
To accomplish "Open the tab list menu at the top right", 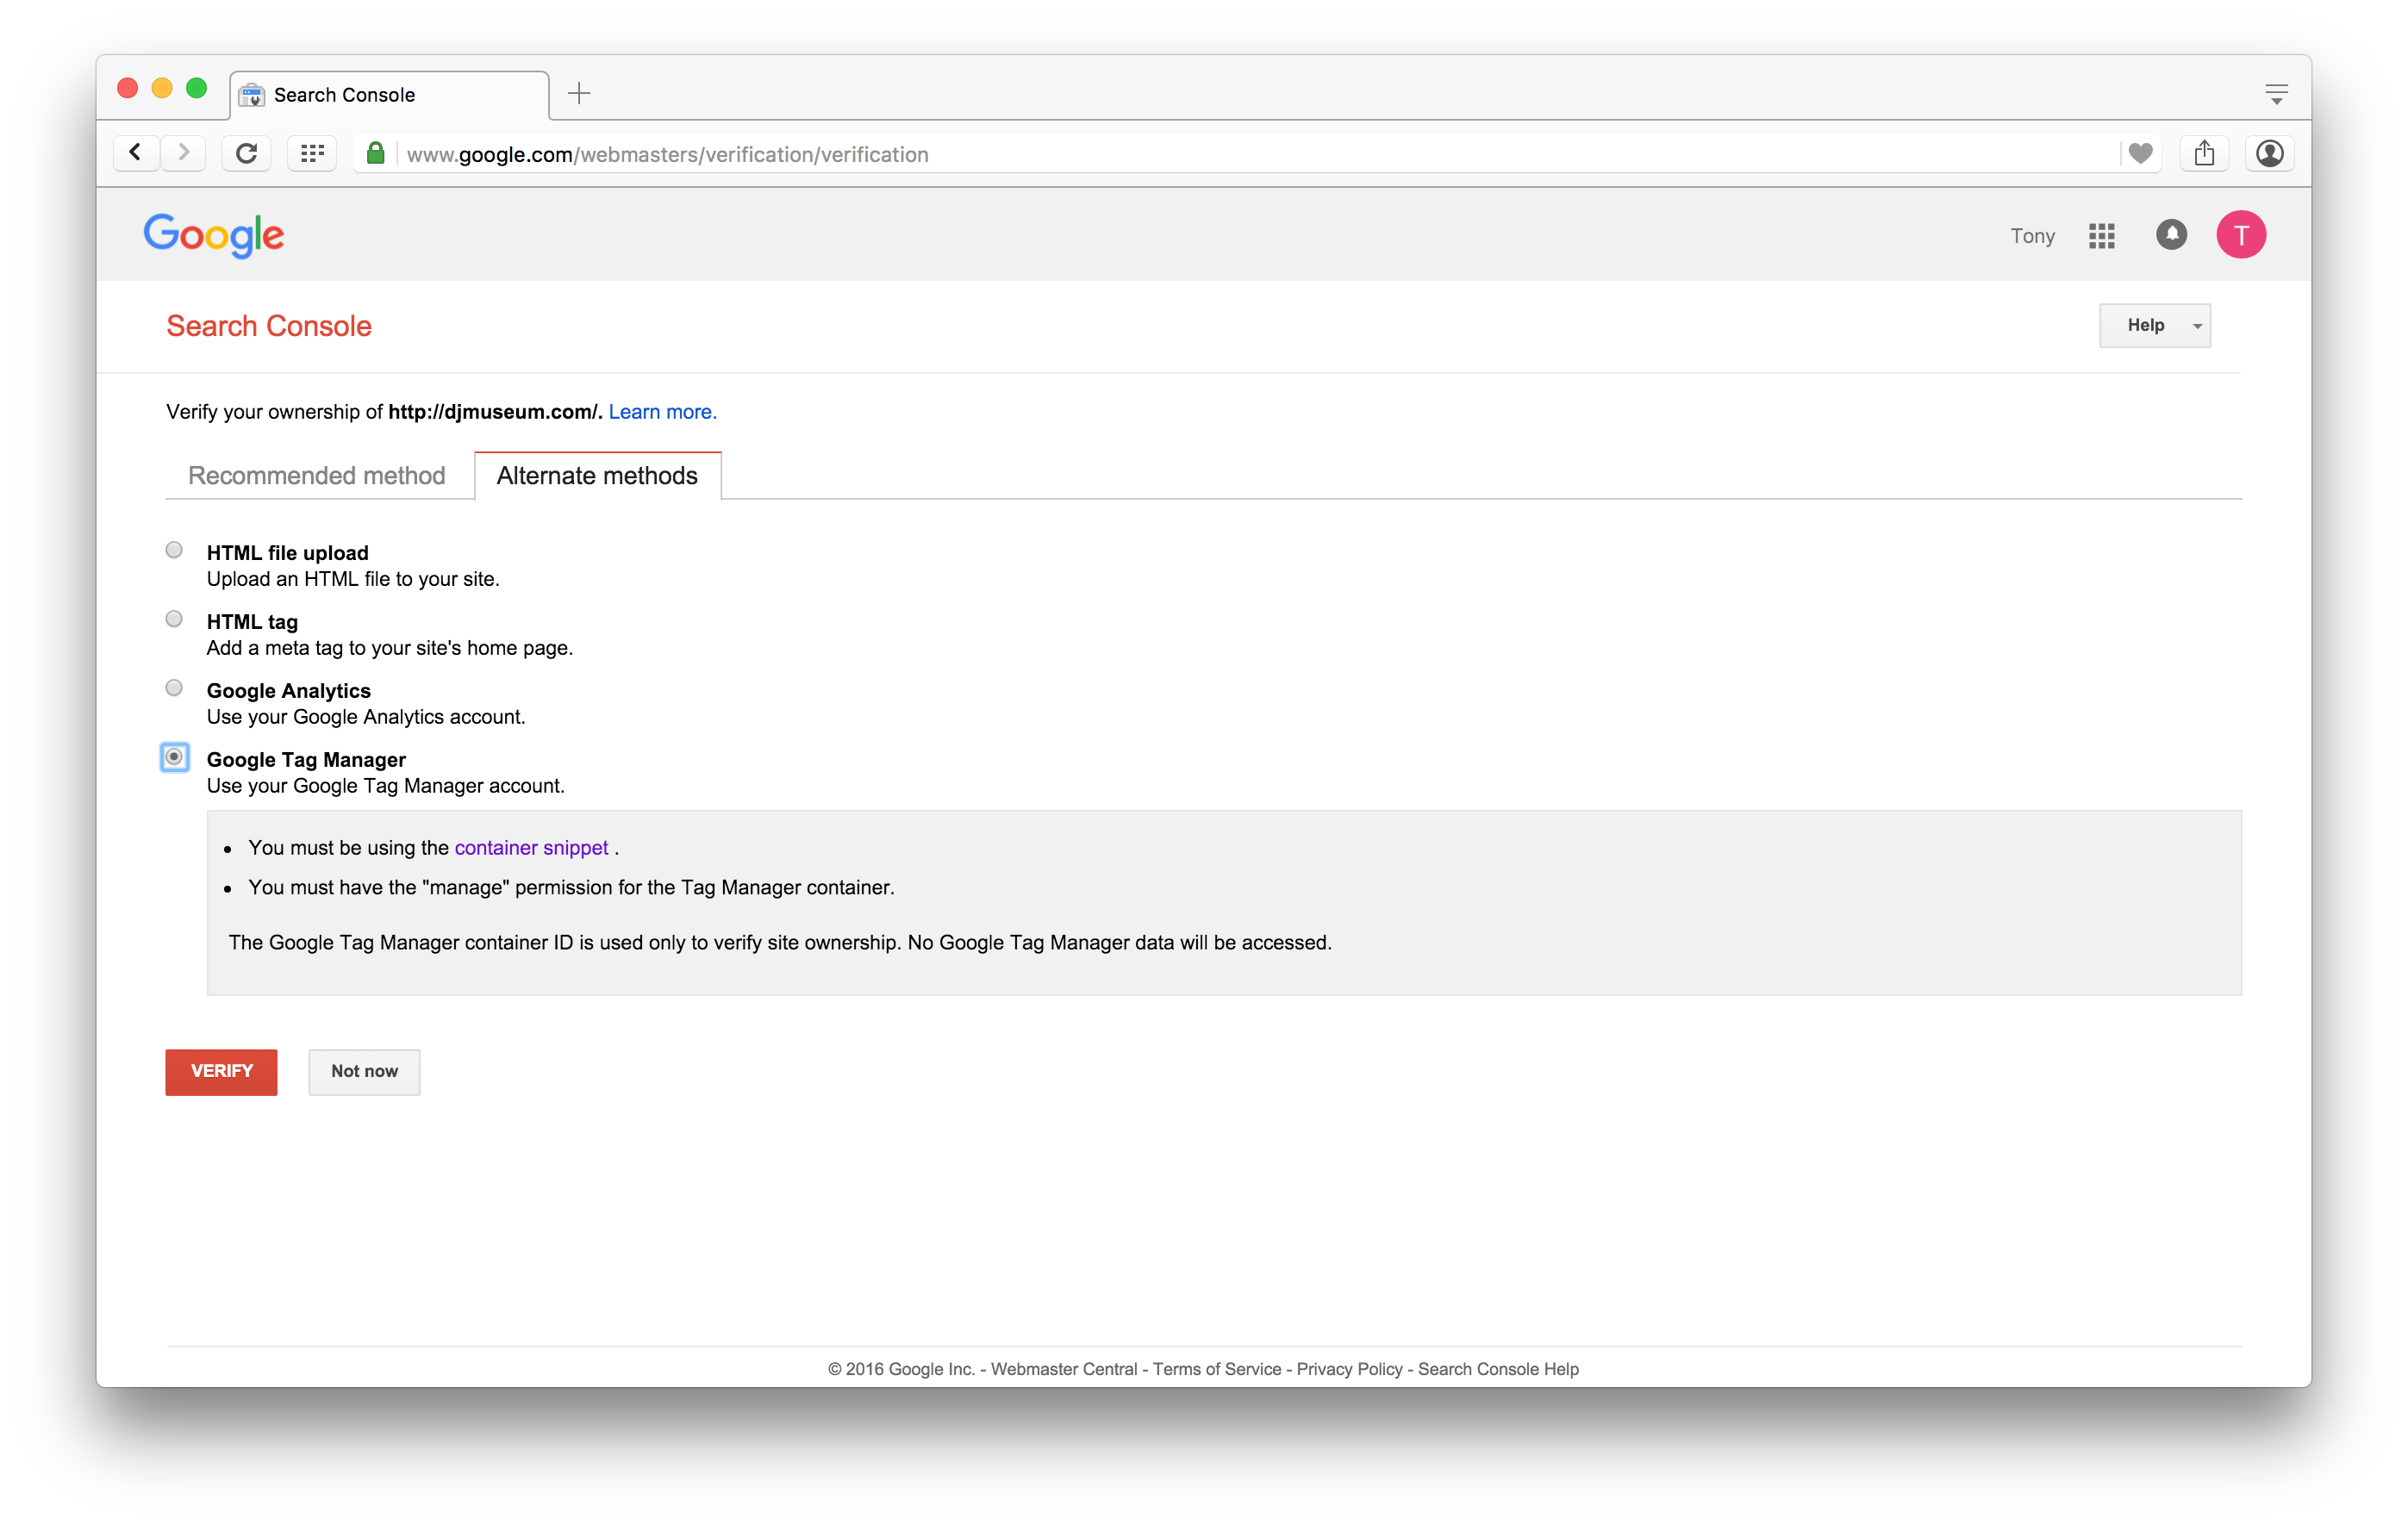I will point(2276,94).
